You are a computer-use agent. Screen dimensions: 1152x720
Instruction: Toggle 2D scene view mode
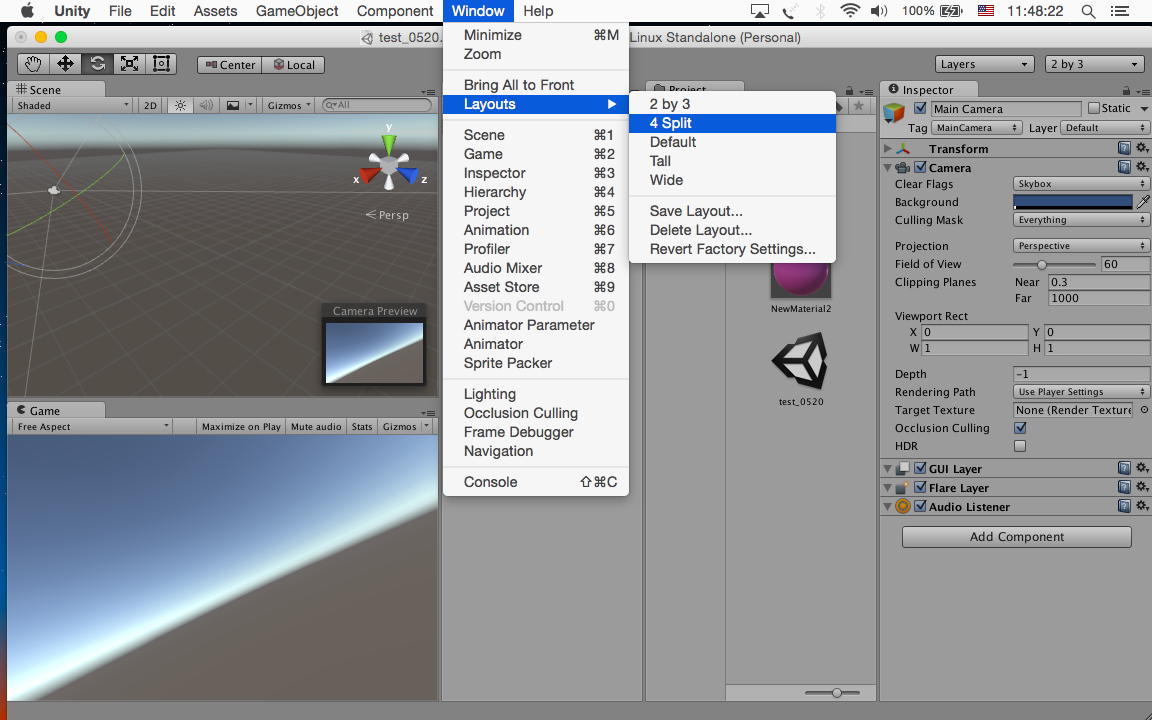151,105
